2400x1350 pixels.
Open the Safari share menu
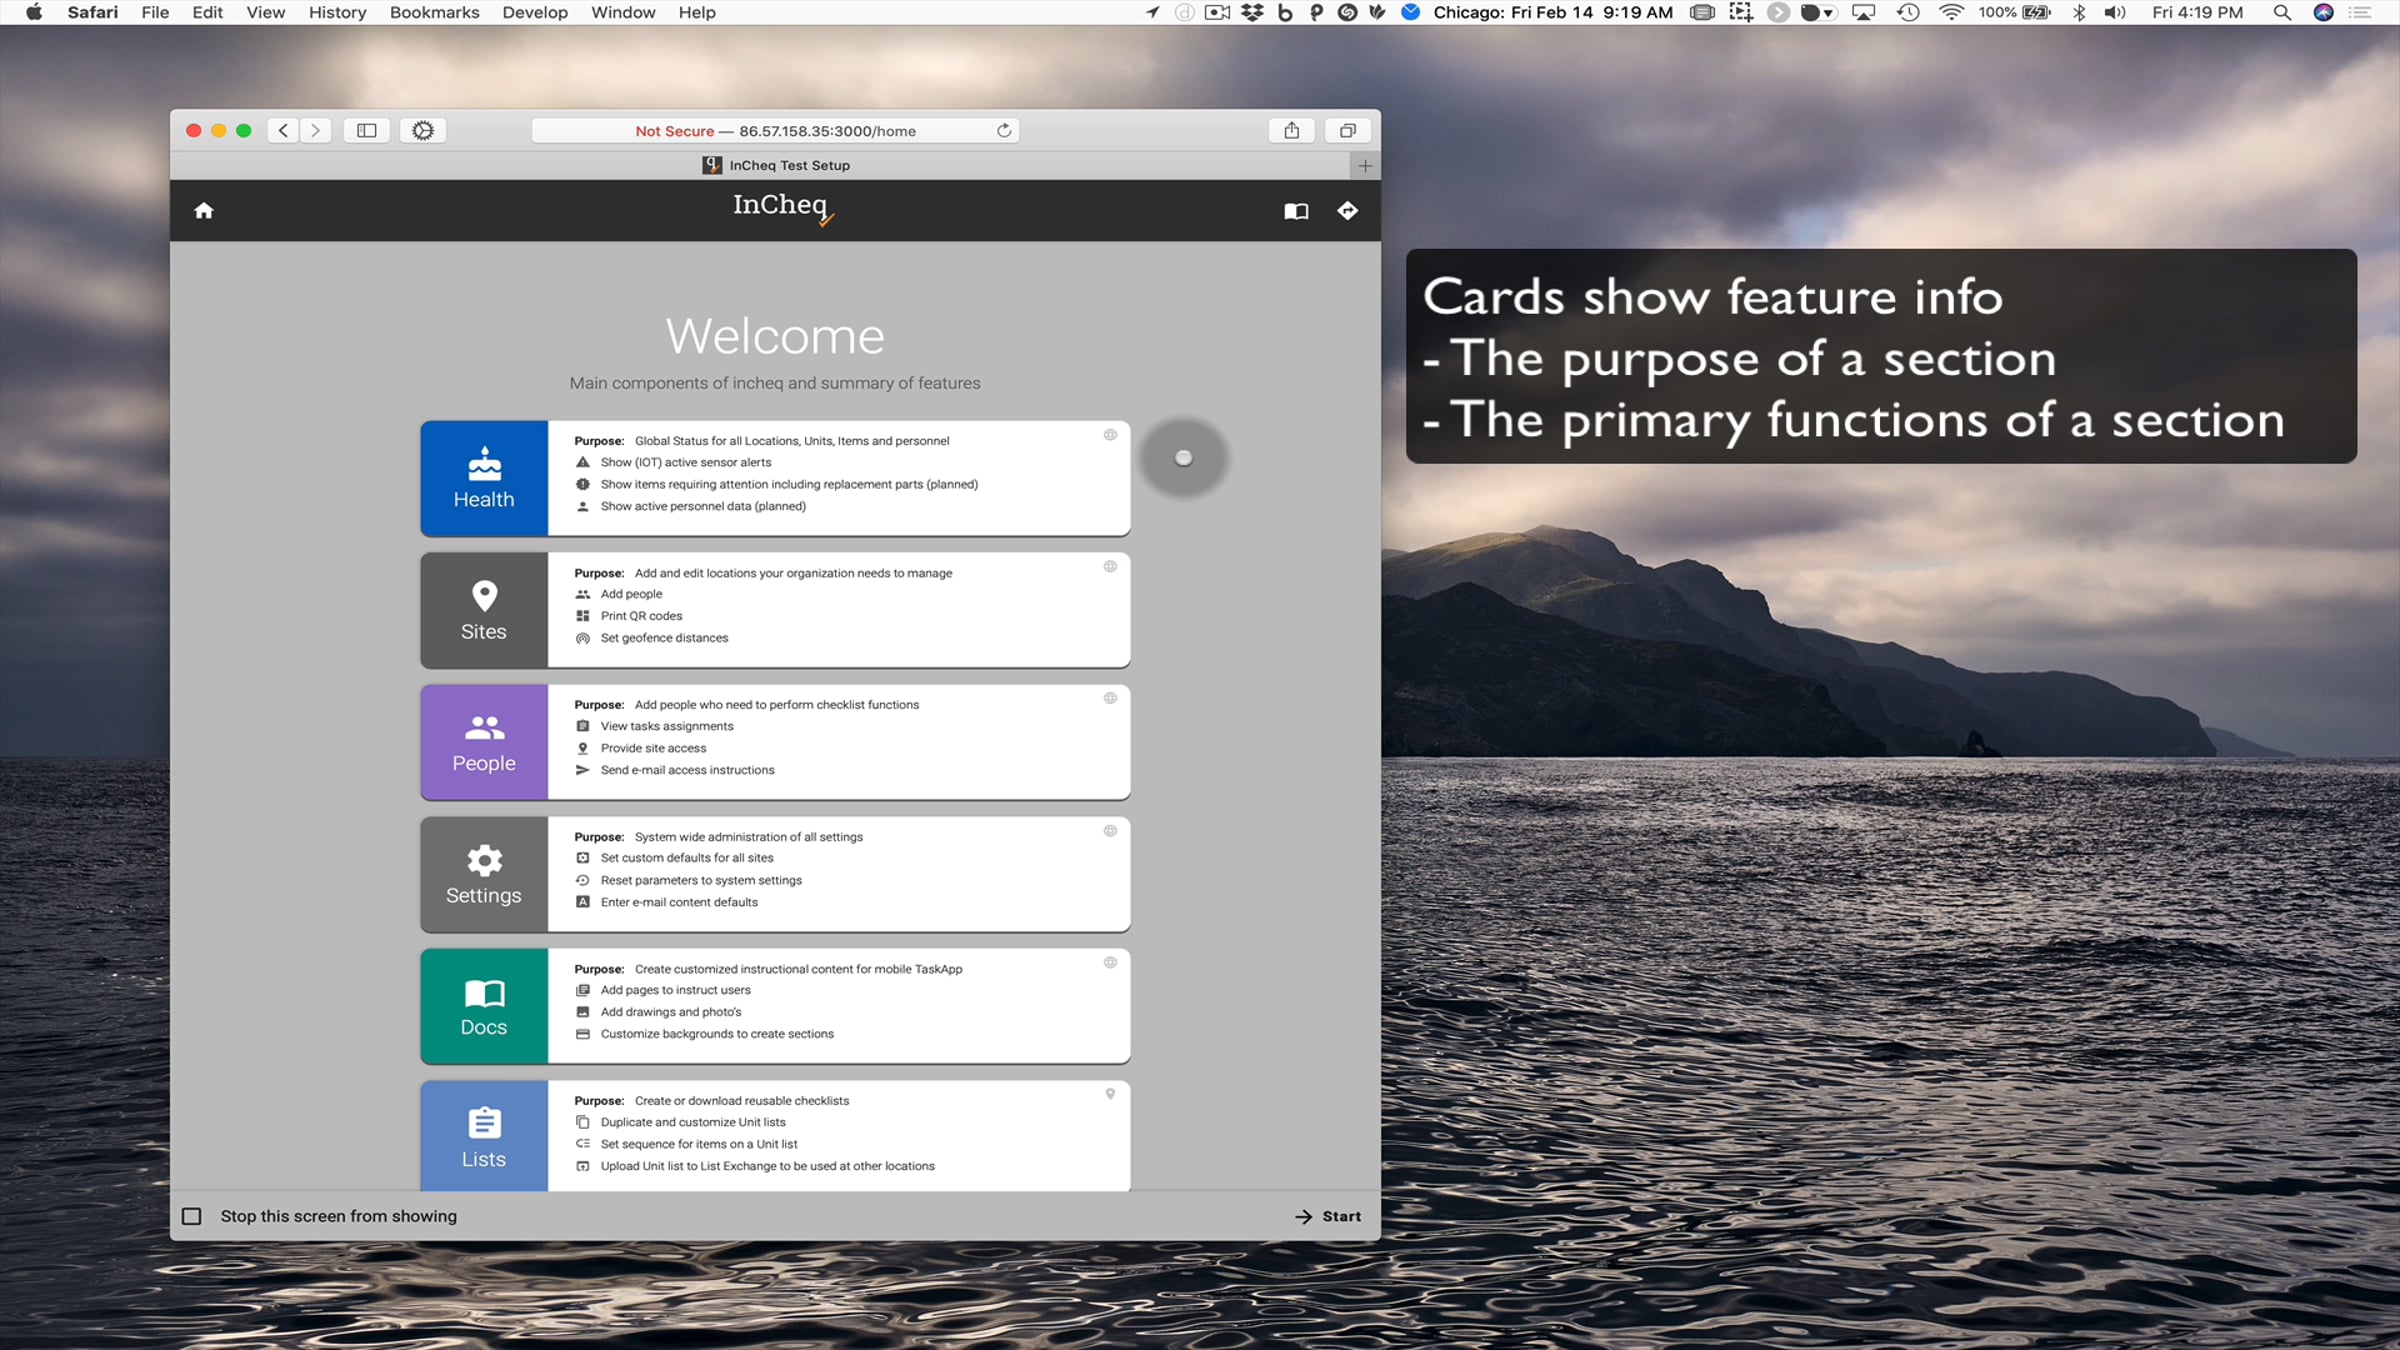[1292, 131]
